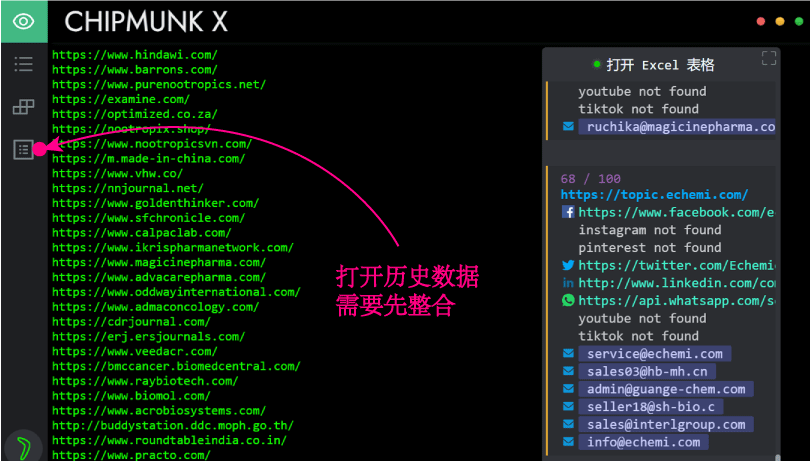This screenshot has width=810, height=461.
Task: Click https://www.oddwayinternational.com/ URL
Action: point(176,291)
